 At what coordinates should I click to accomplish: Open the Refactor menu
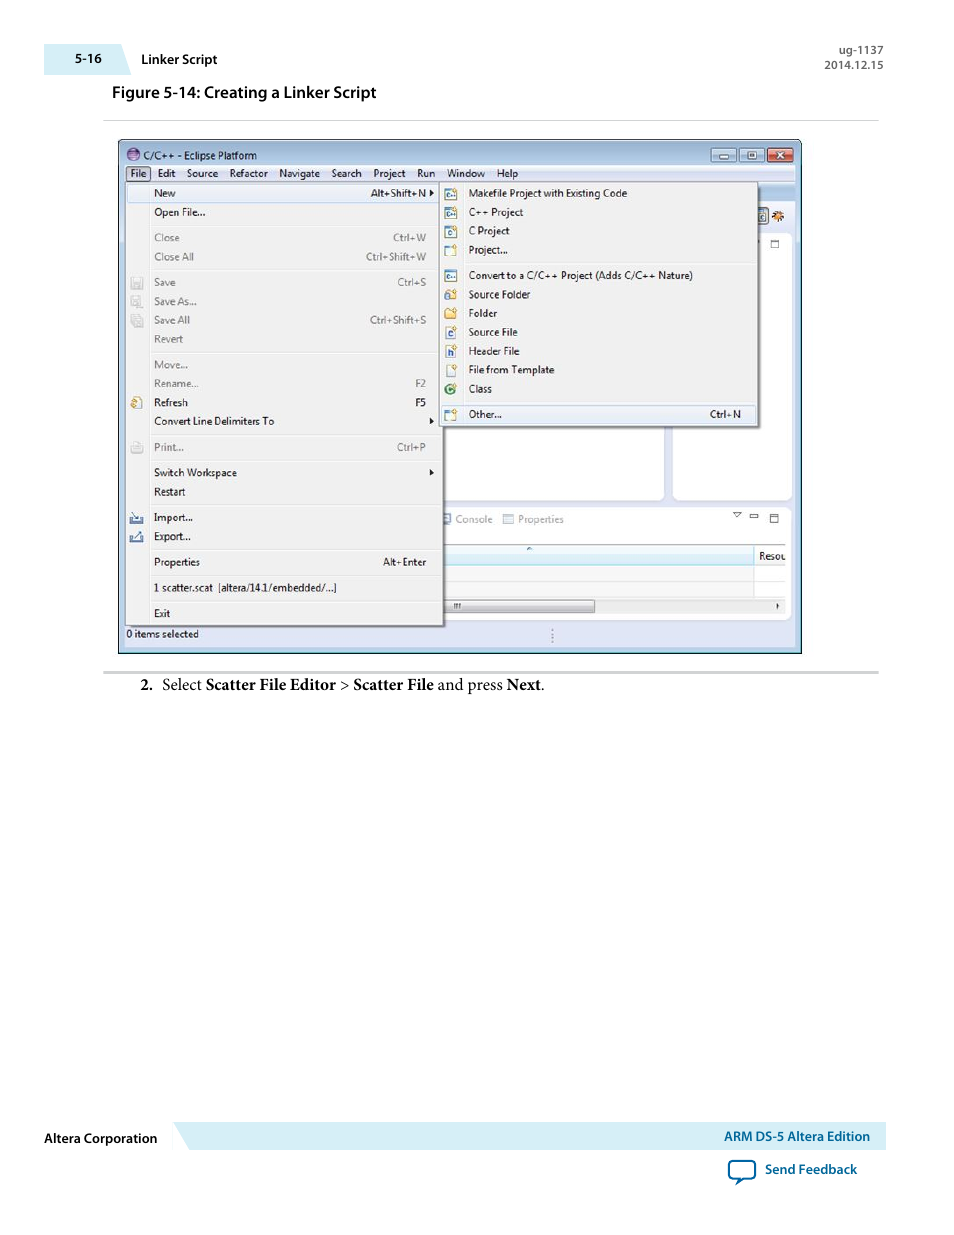pos(249,174)
